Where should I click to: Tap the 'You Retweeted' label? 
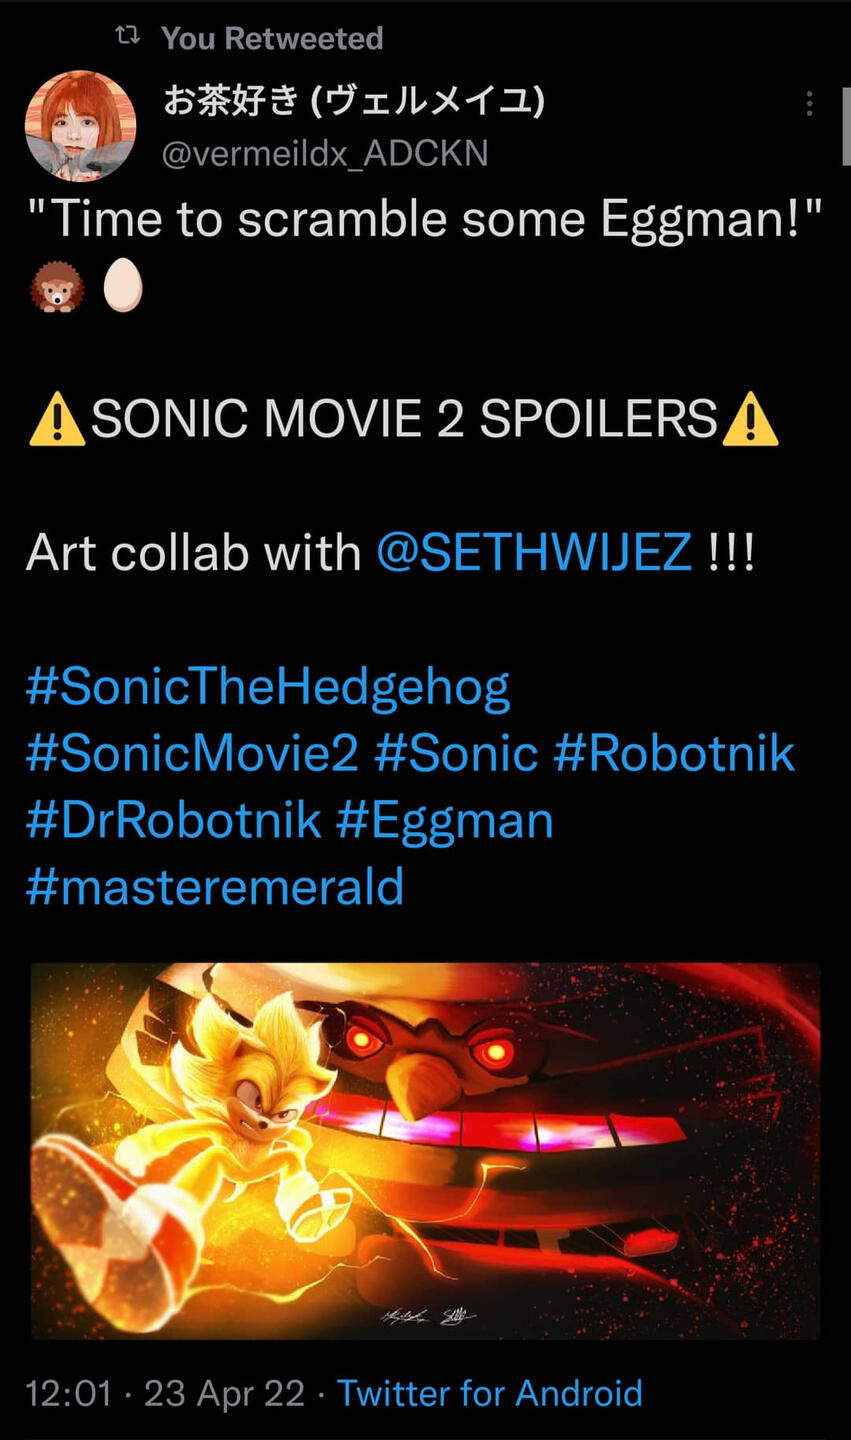point(272,38)
